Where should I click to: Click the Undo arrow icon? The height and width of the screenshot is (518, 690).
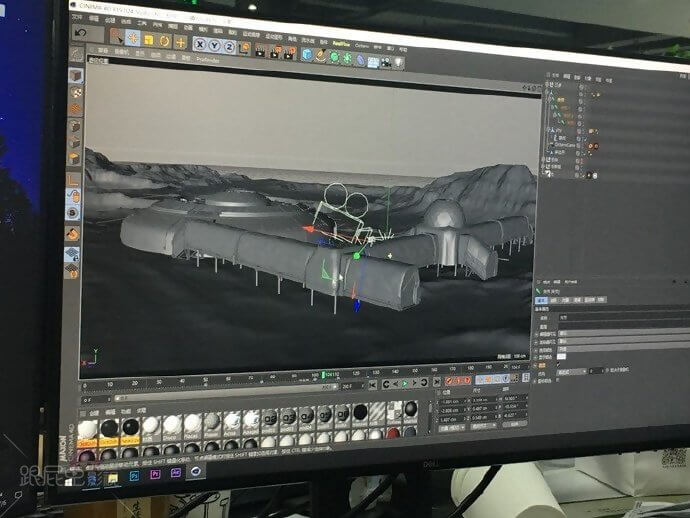(80, 34)
